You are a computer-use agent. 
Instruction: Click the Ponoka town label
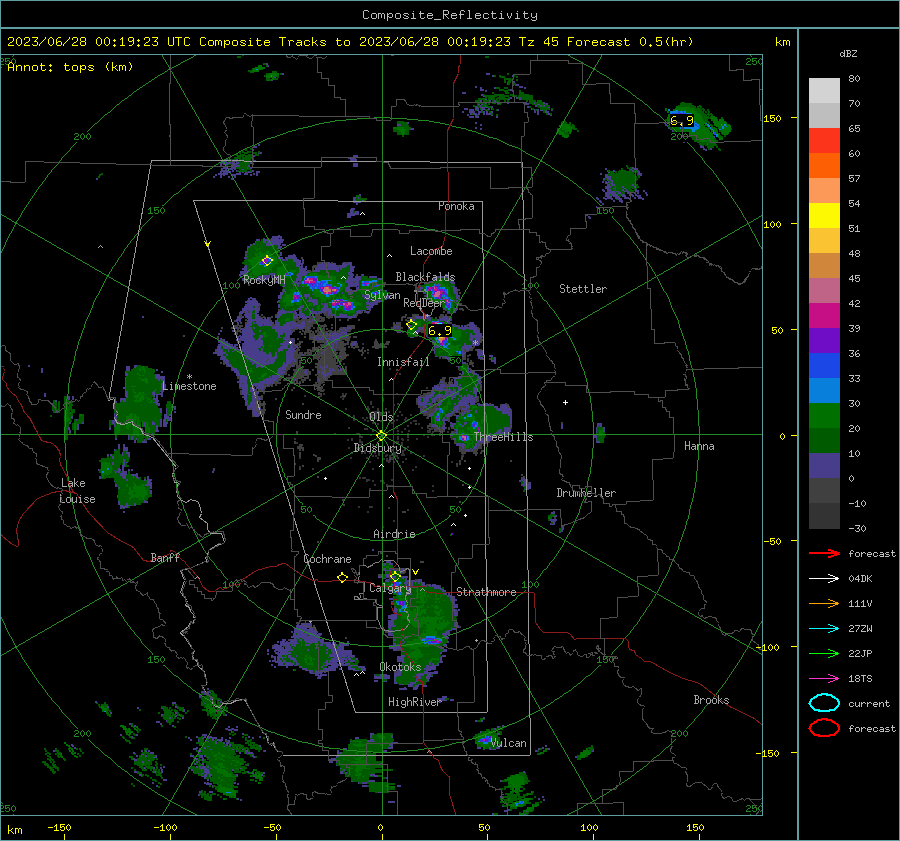pos(456,206)
